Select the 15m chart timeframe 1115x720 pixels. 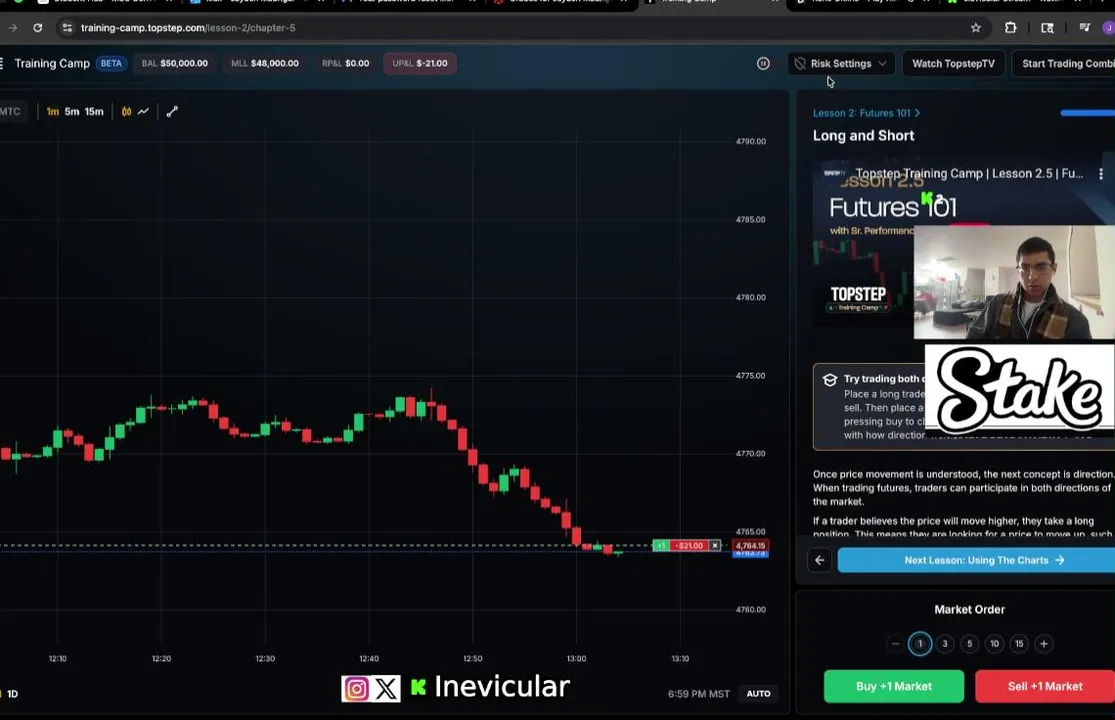pos(94,112)
